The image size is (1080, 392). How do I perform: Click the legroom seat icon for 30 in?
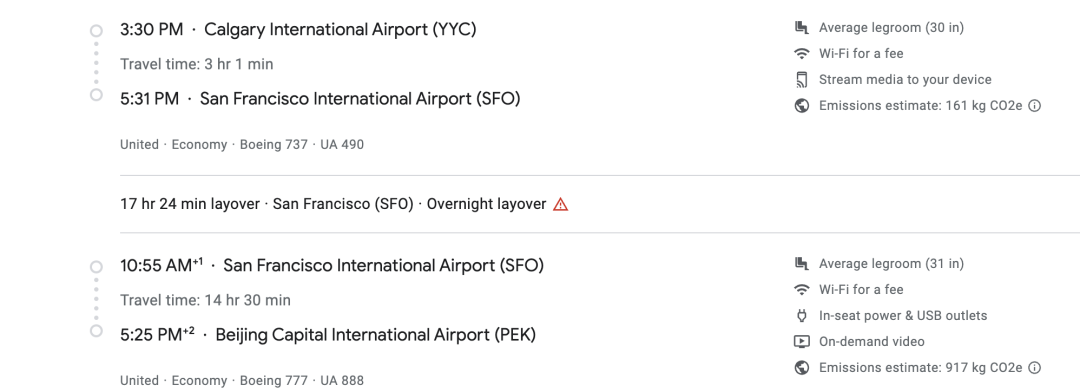[801, 28]
